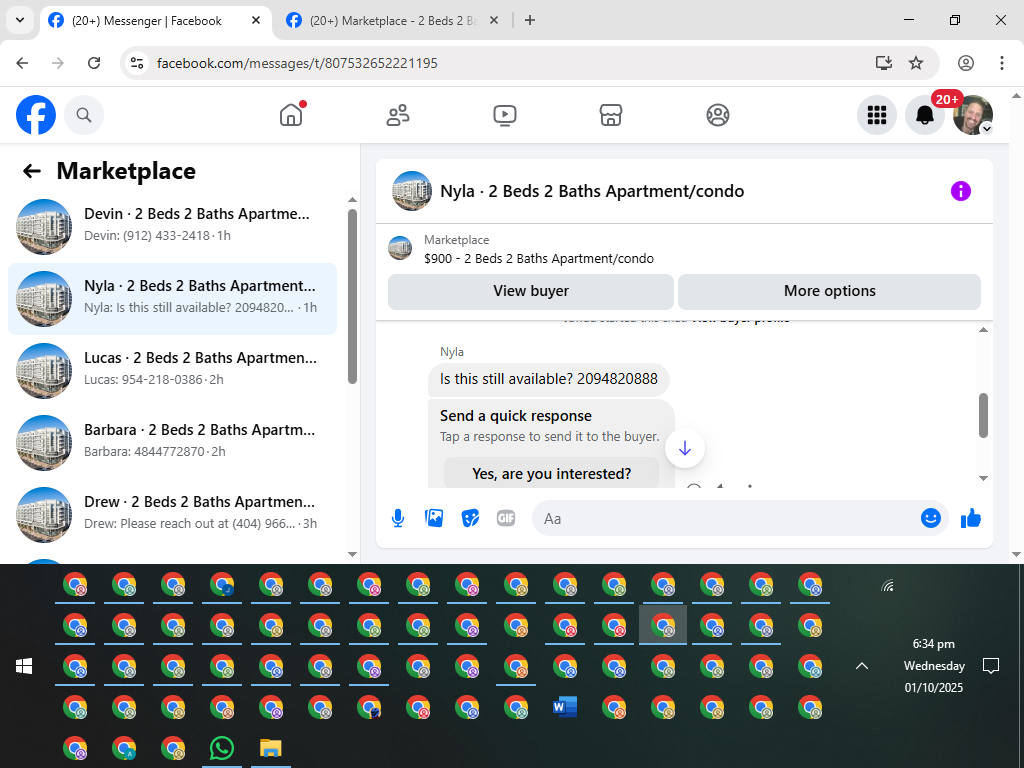Go to the Home feed icon

tap(291, 115)
